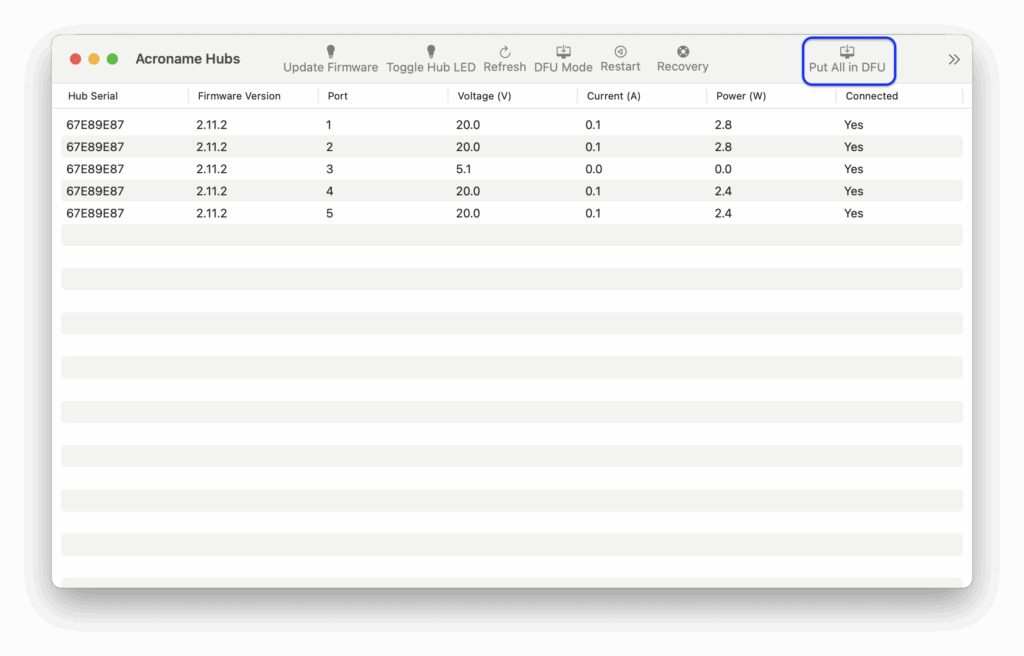This screenshot has height=656, width=1024.
Task: Click the Current (A) column header
Action: pos(614,96)
